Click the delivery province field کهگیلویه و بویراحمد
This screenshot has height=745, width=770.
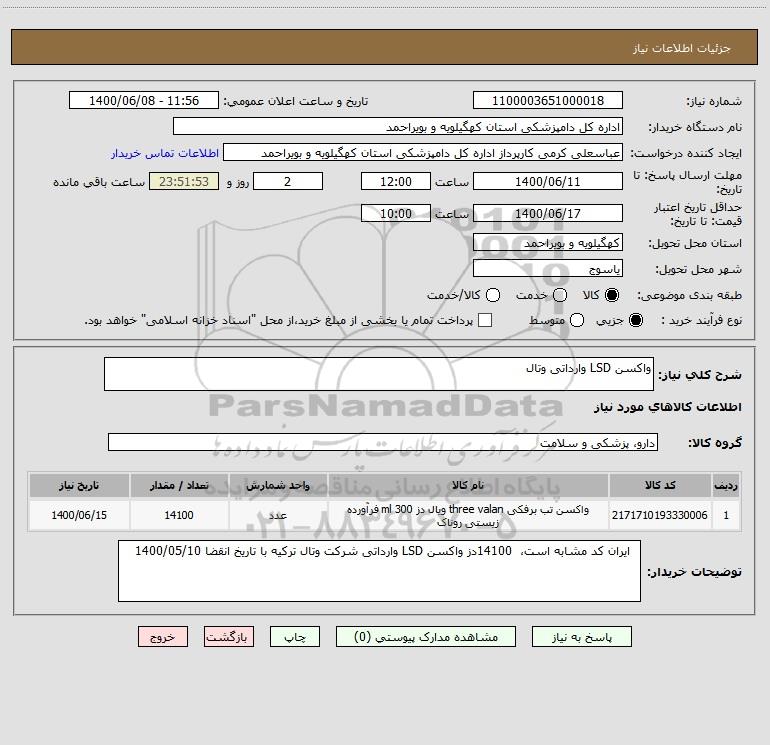548,242
